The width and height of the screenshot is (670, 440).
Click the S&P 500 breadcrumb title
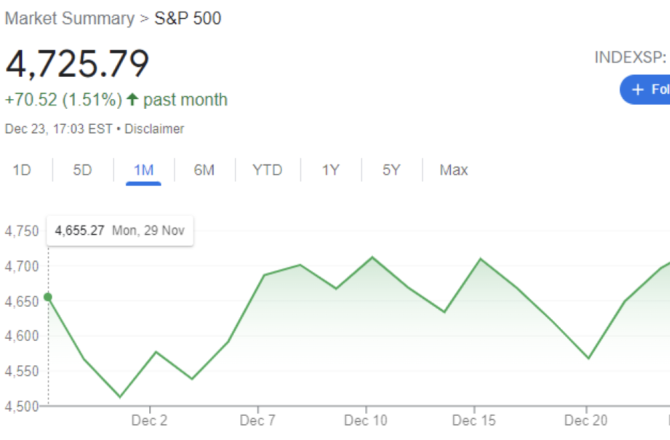188,18
